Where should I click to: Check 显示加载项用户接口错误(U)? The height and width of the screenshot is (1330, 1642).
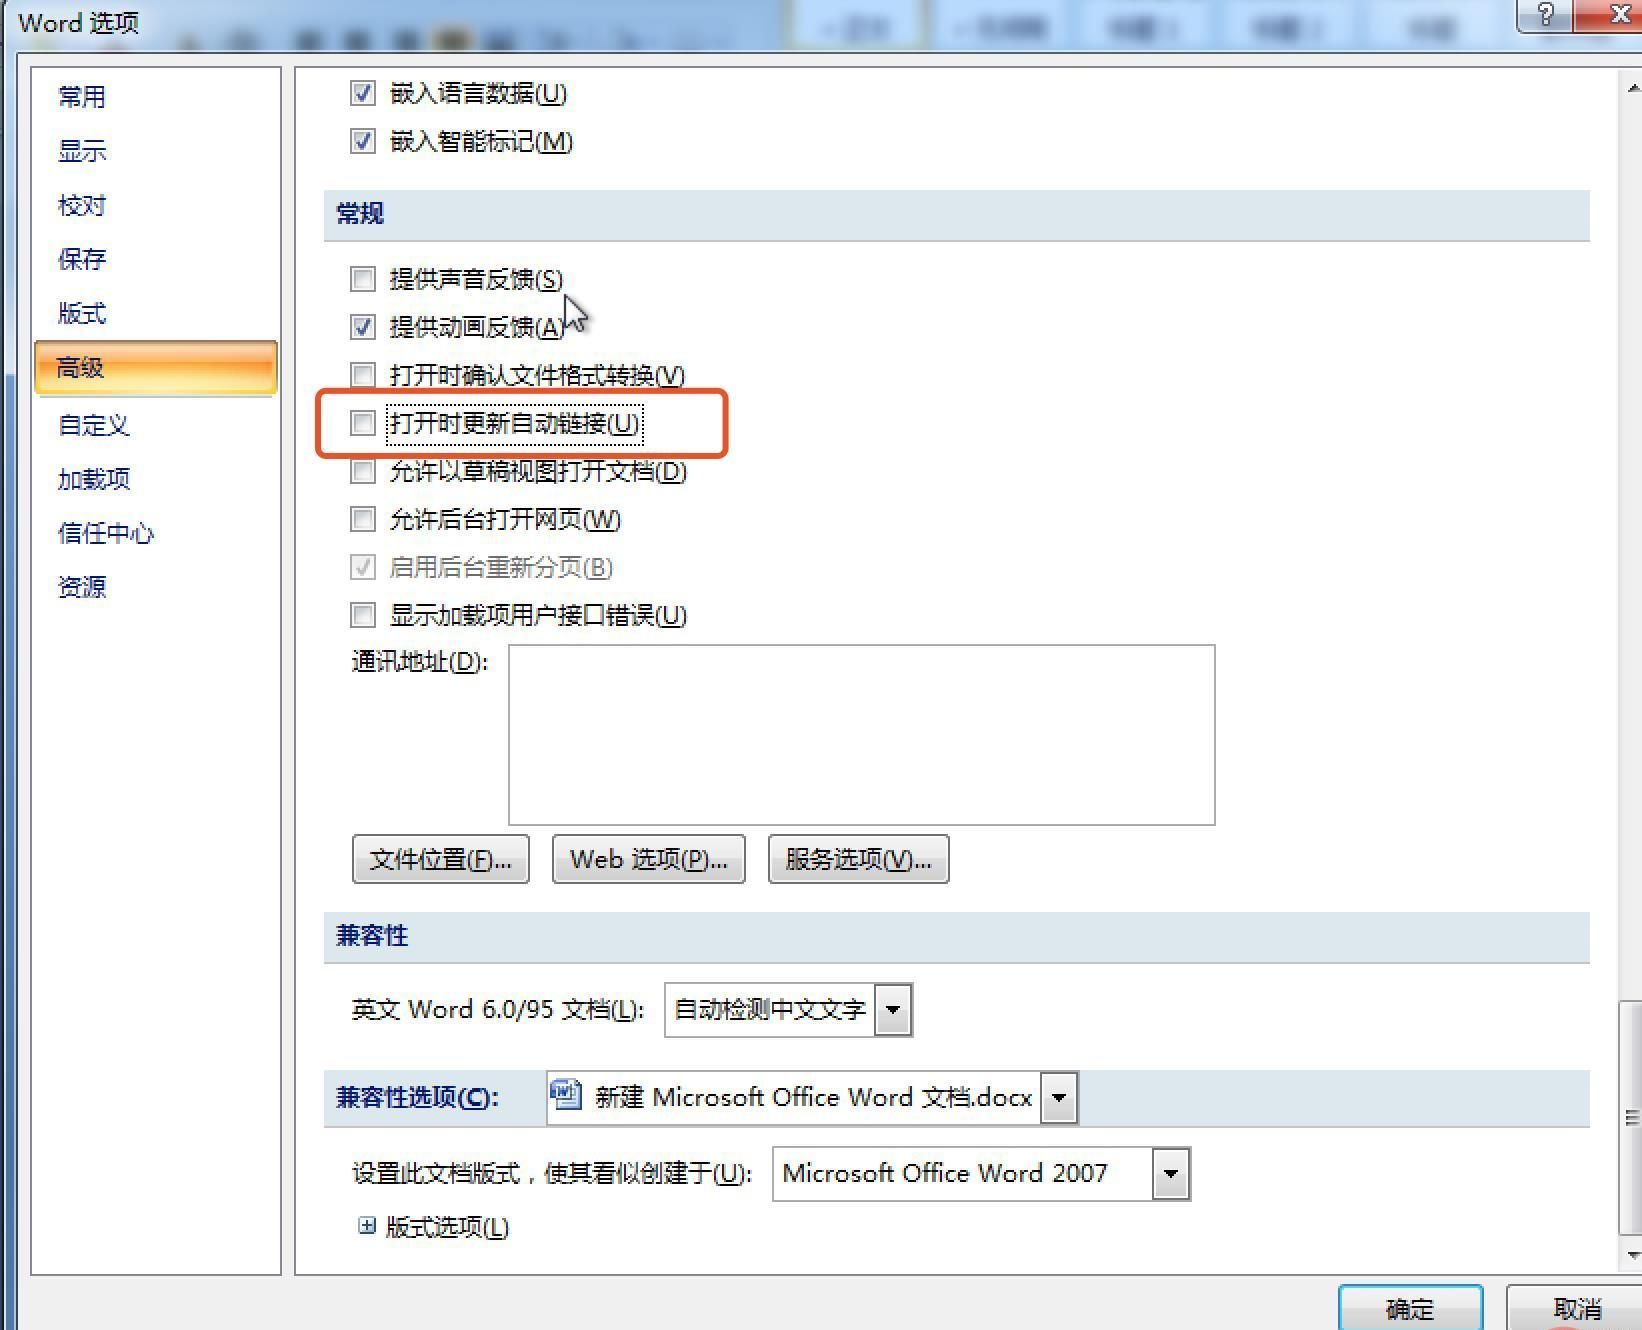tap(362, 614)
